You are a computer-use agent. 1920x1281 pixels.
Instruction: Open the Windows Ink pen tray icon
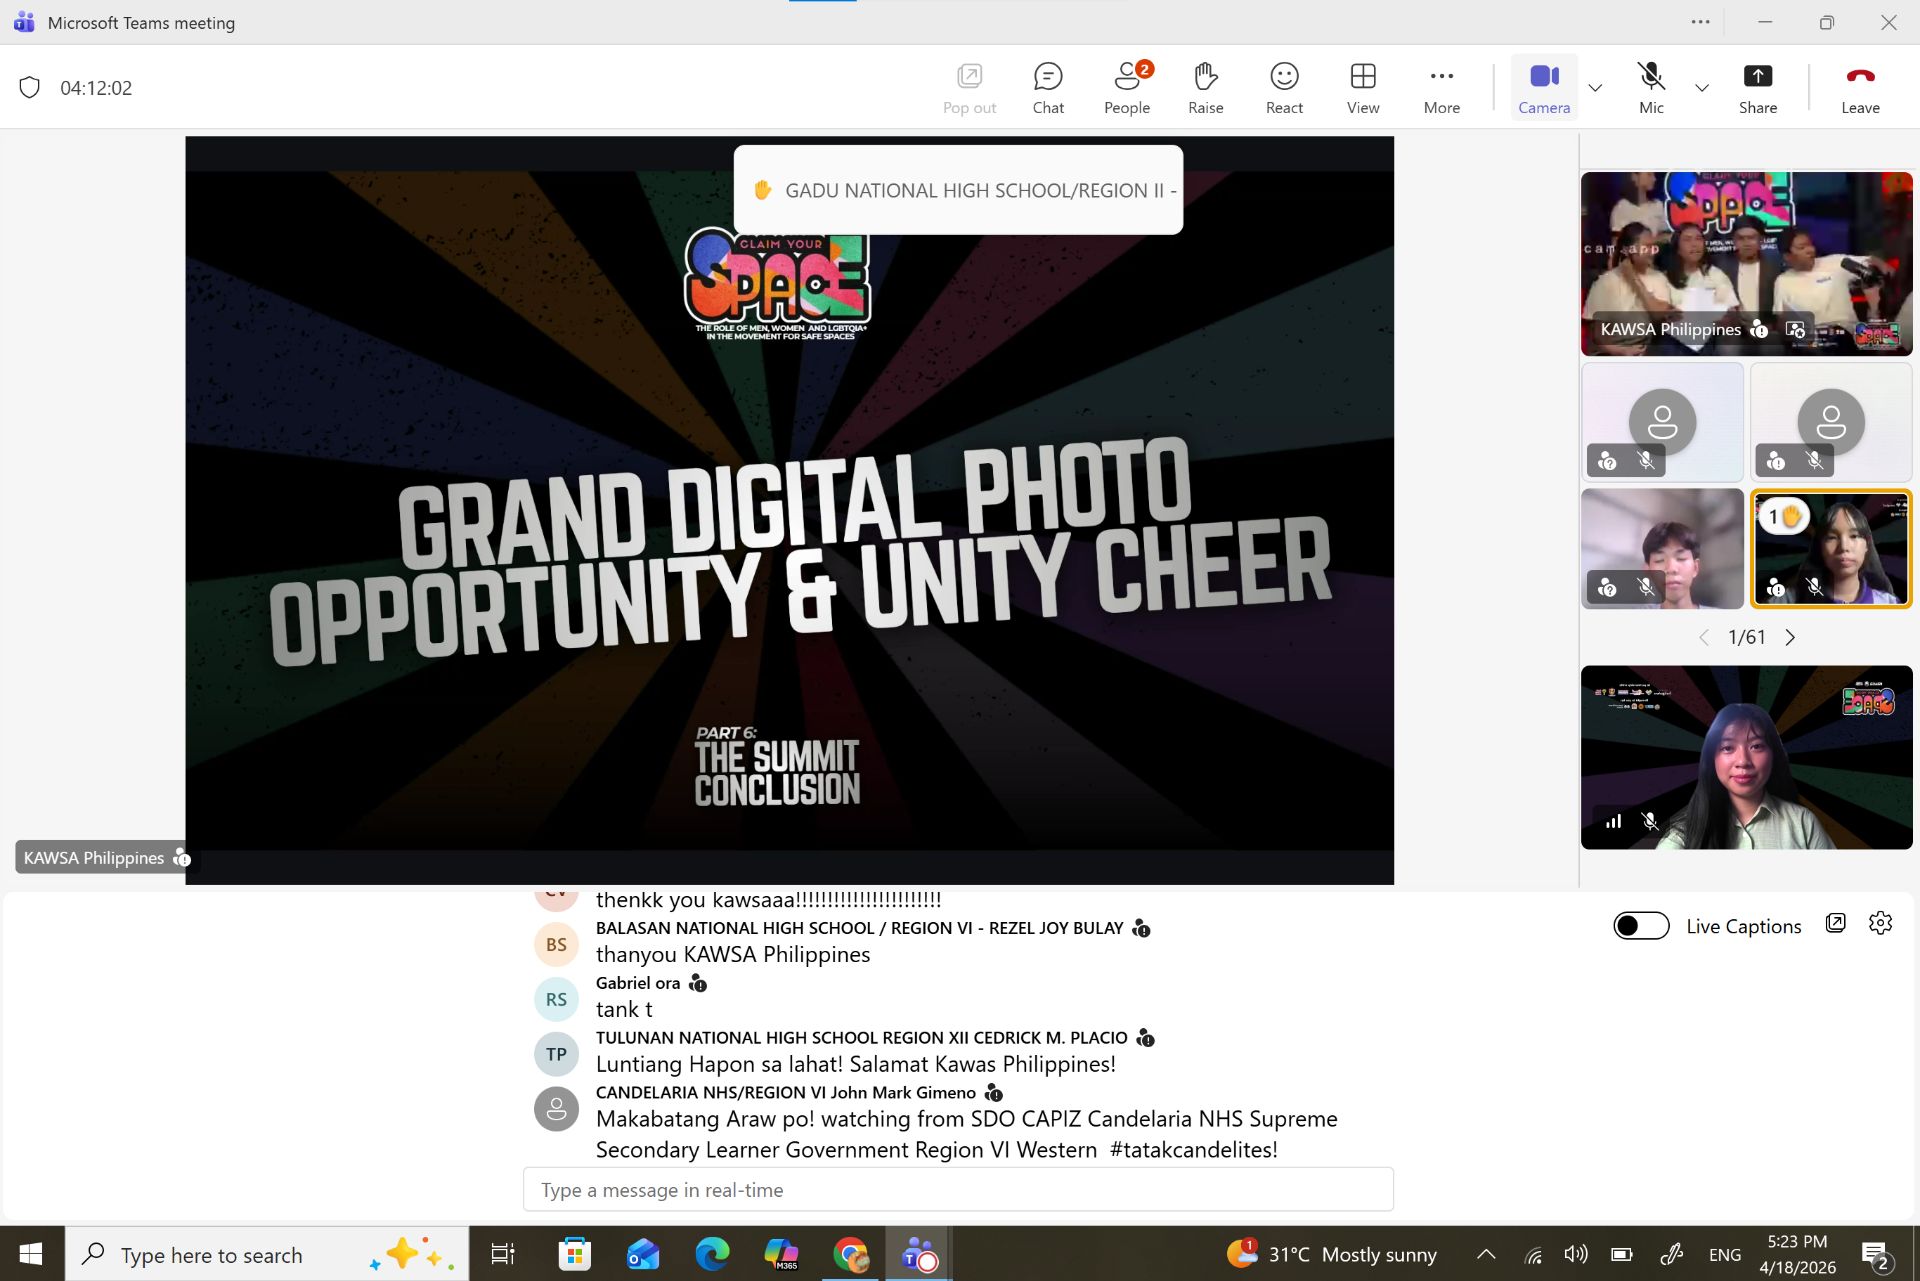pos(1672,1254)
